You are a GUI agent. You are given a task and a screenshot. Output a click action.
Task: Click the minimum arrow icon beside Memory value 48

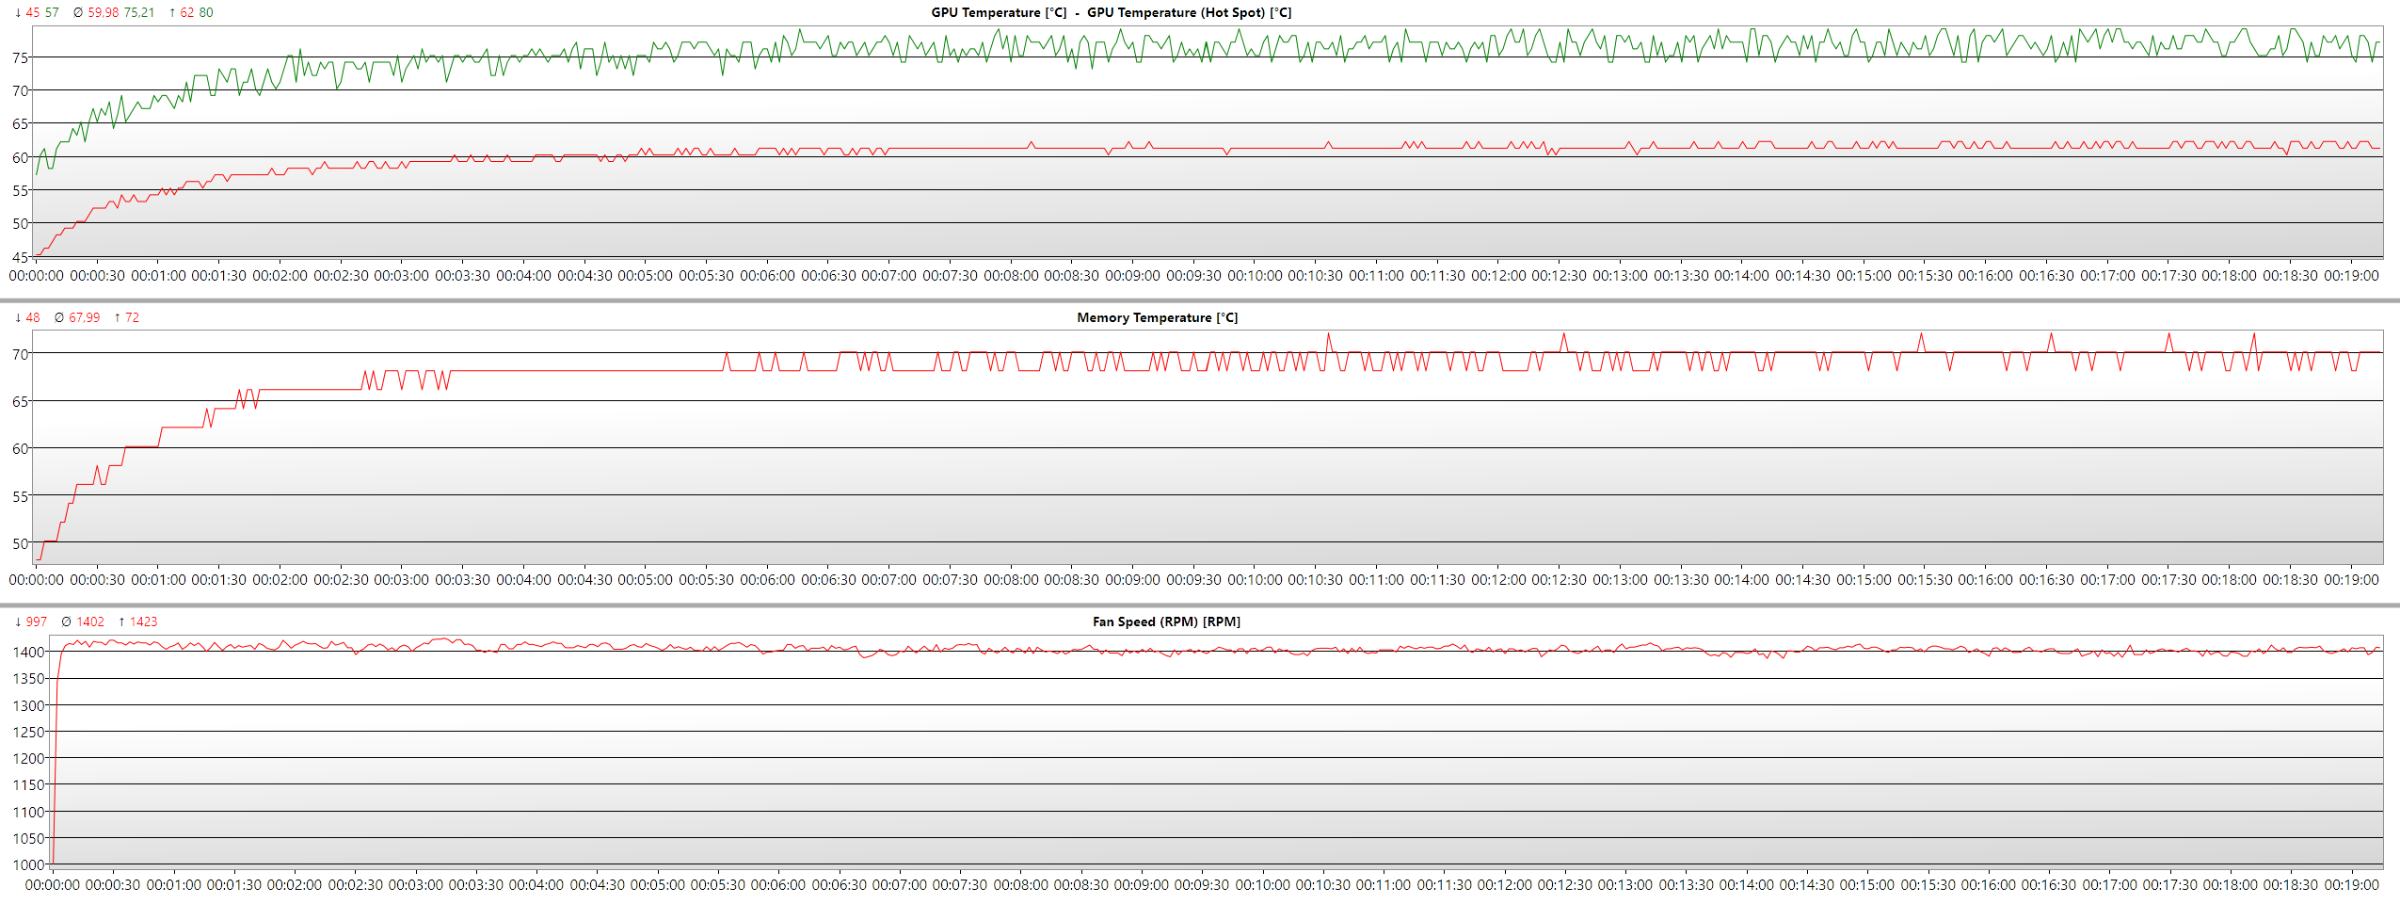[x=18, y=318]
